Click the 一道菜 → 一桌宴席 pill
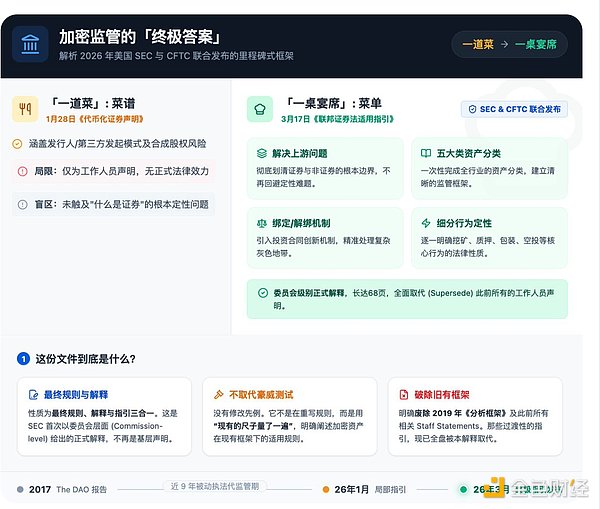 click(509, 44)
